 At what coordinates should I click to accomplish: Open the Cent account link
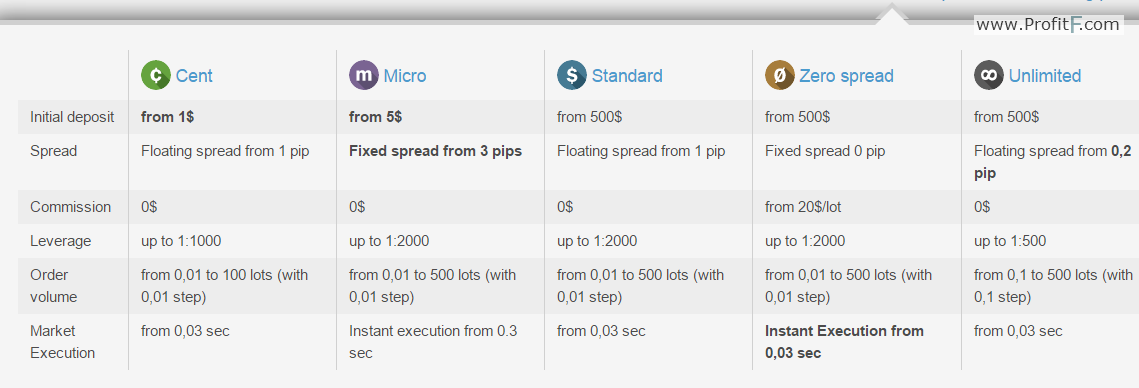(x=194, y=76)
